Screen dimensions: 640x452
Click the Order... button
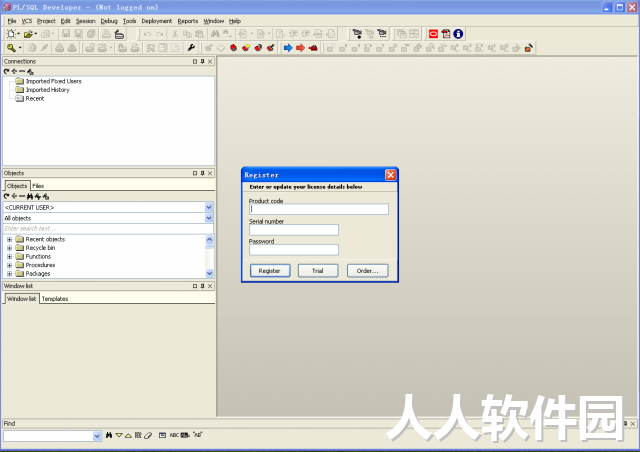pos(367,271)
